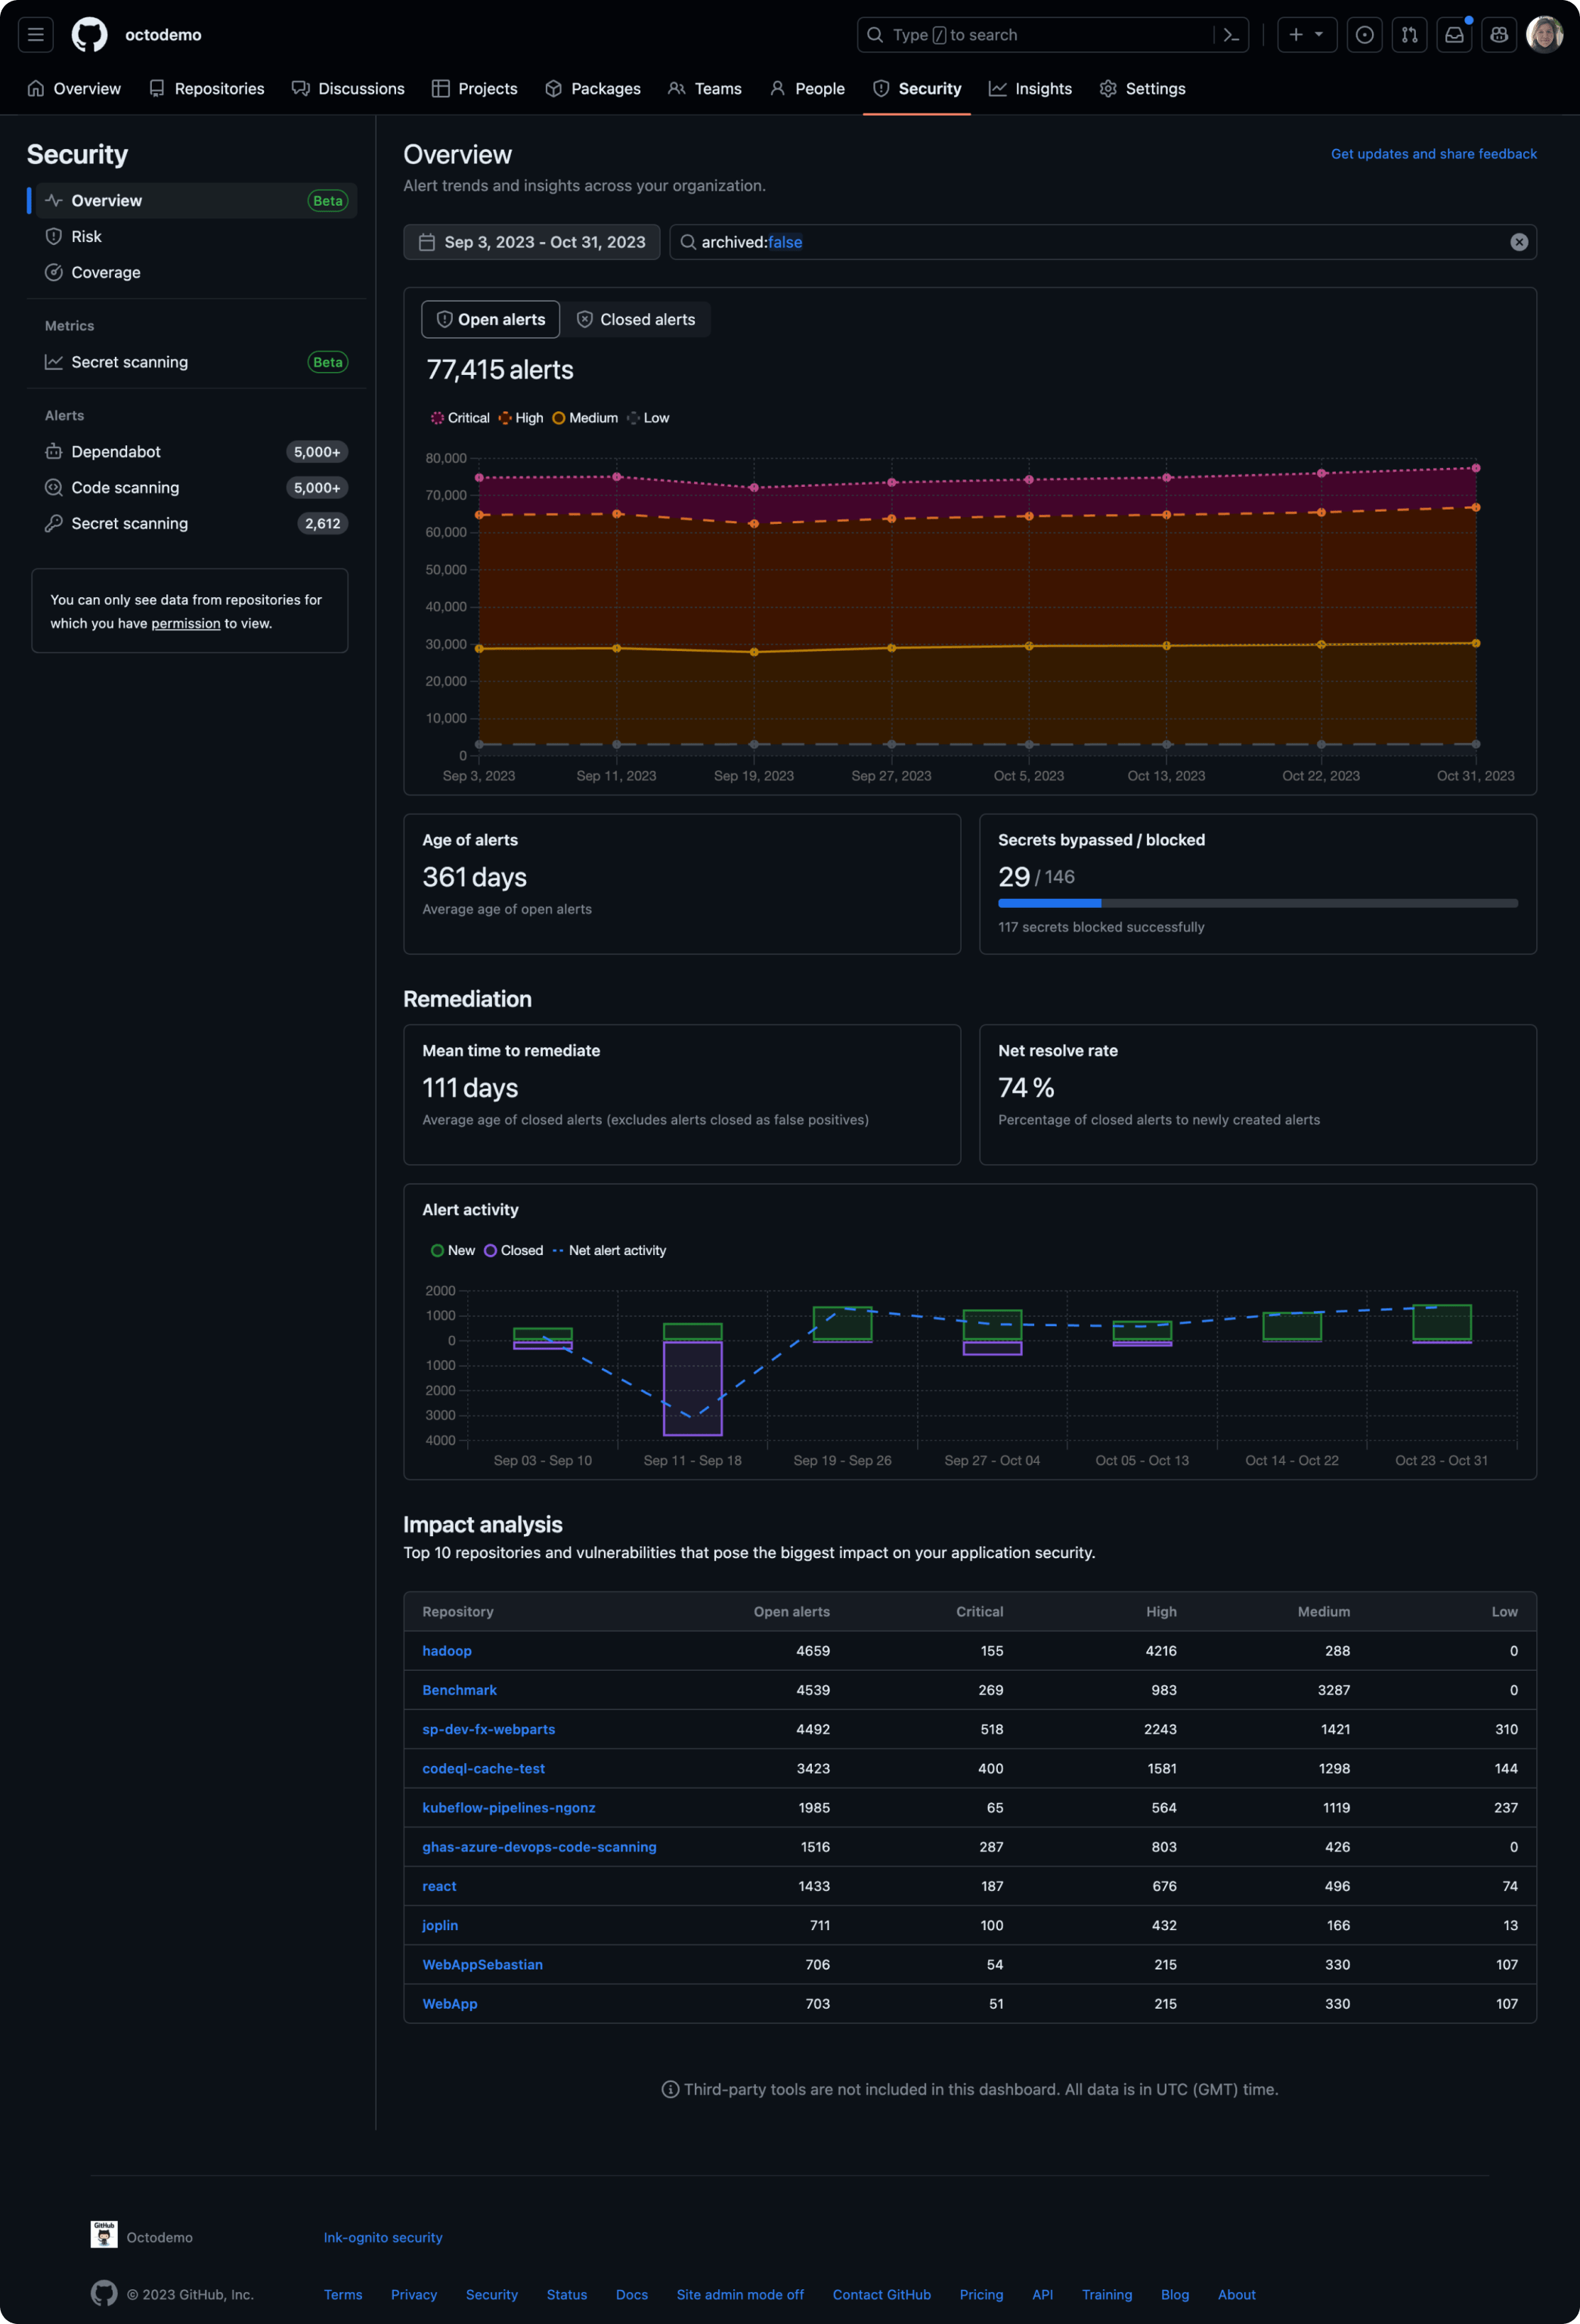Open the react repository link
This screenshot has width=1580, height=2324.
pyautogui.click(x=439, y=1886)
